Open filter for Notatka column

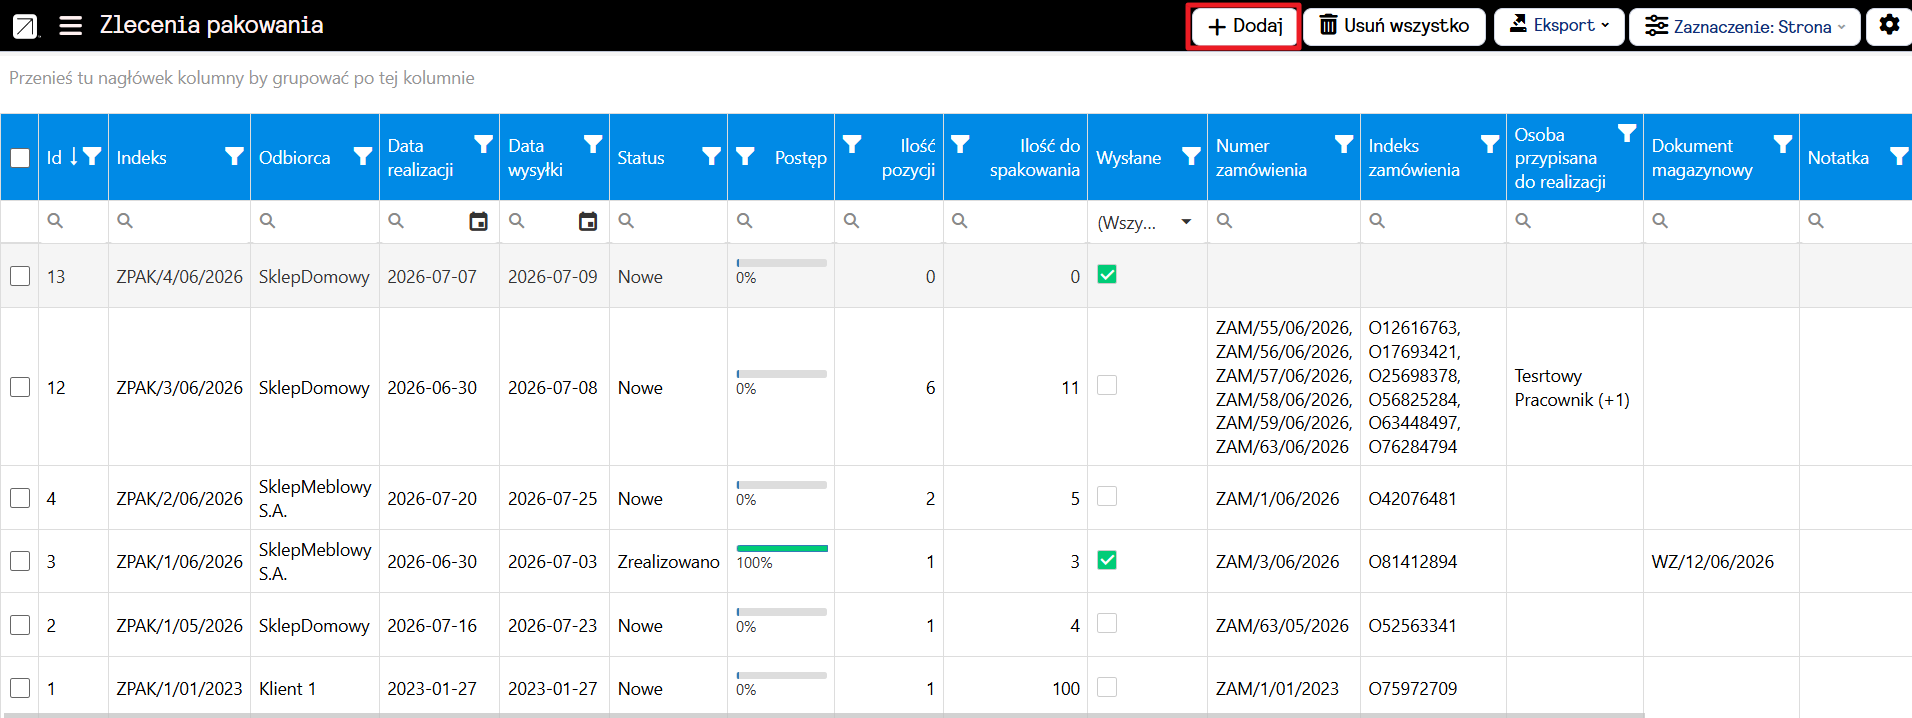tap(1899, 157)
